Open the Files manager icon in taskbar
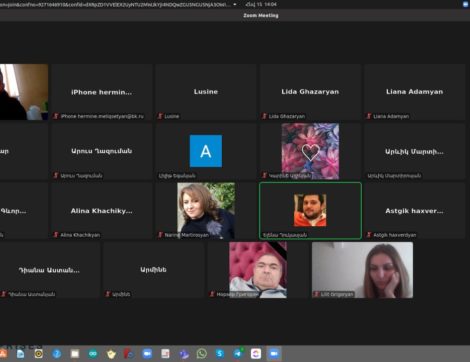470x362 pixels. 75,353
